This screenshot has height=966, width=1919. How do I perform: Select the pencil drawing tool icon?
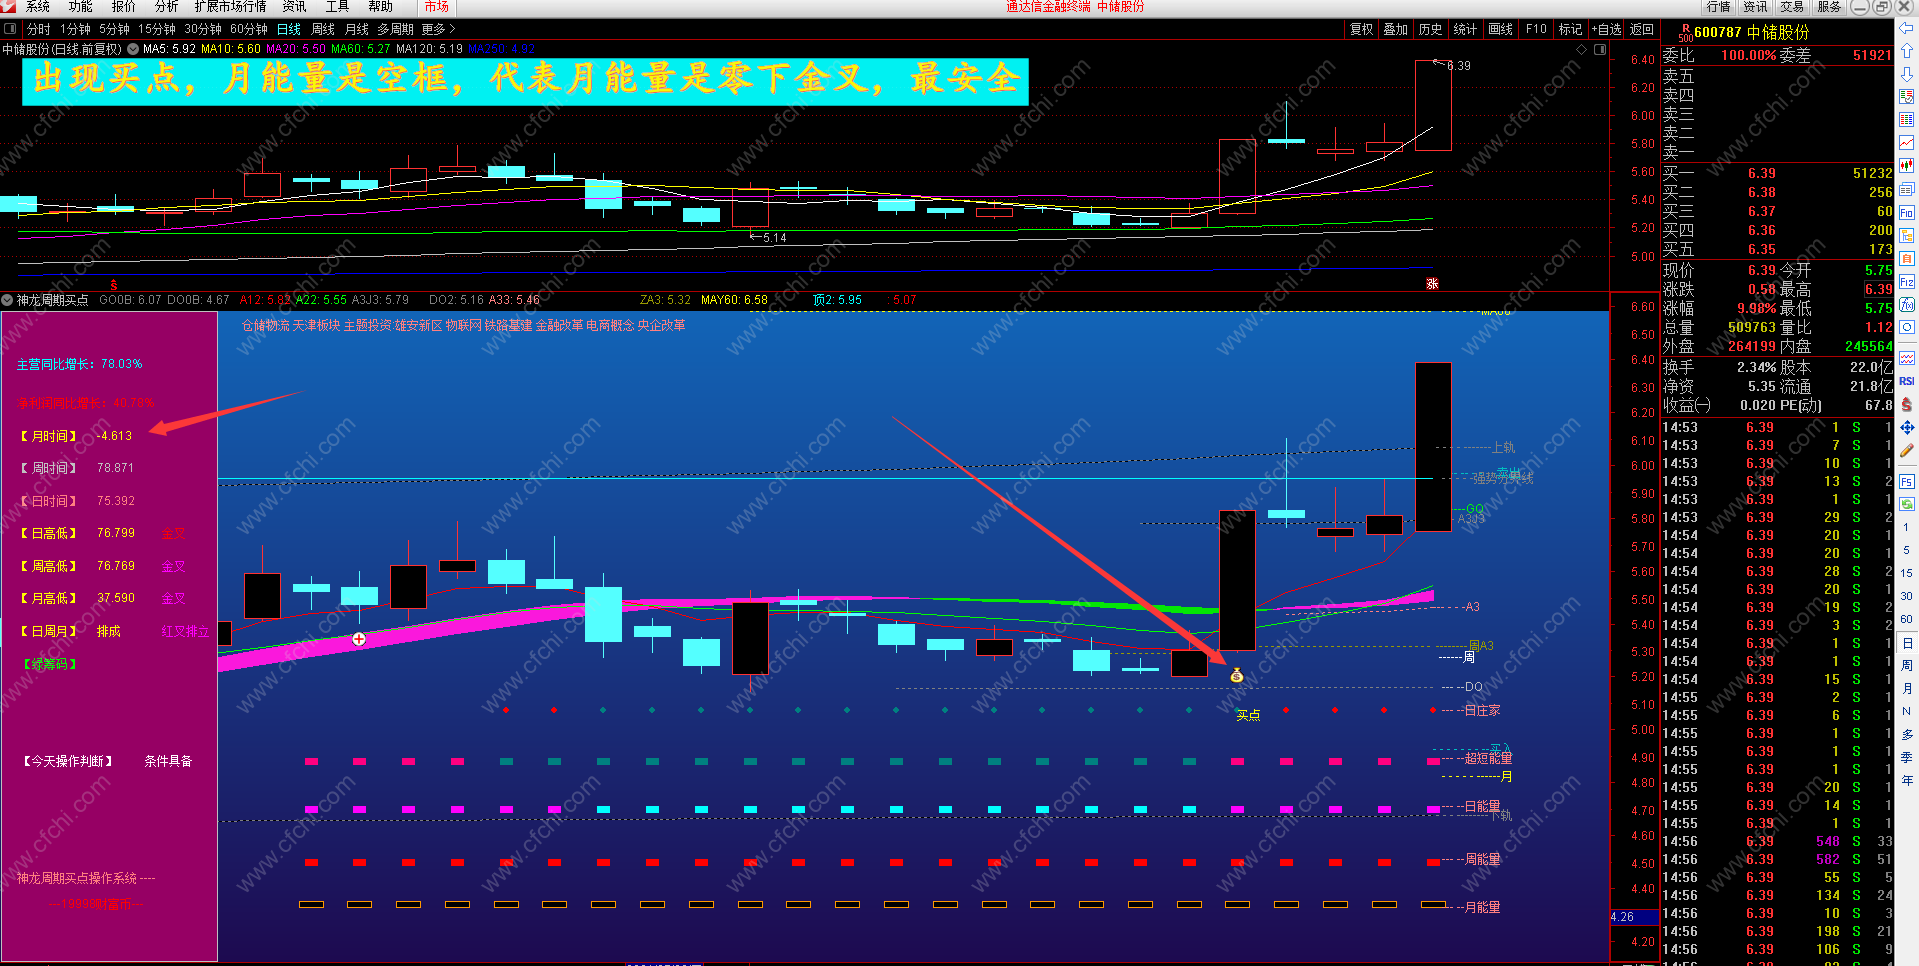pos(1907,451)
